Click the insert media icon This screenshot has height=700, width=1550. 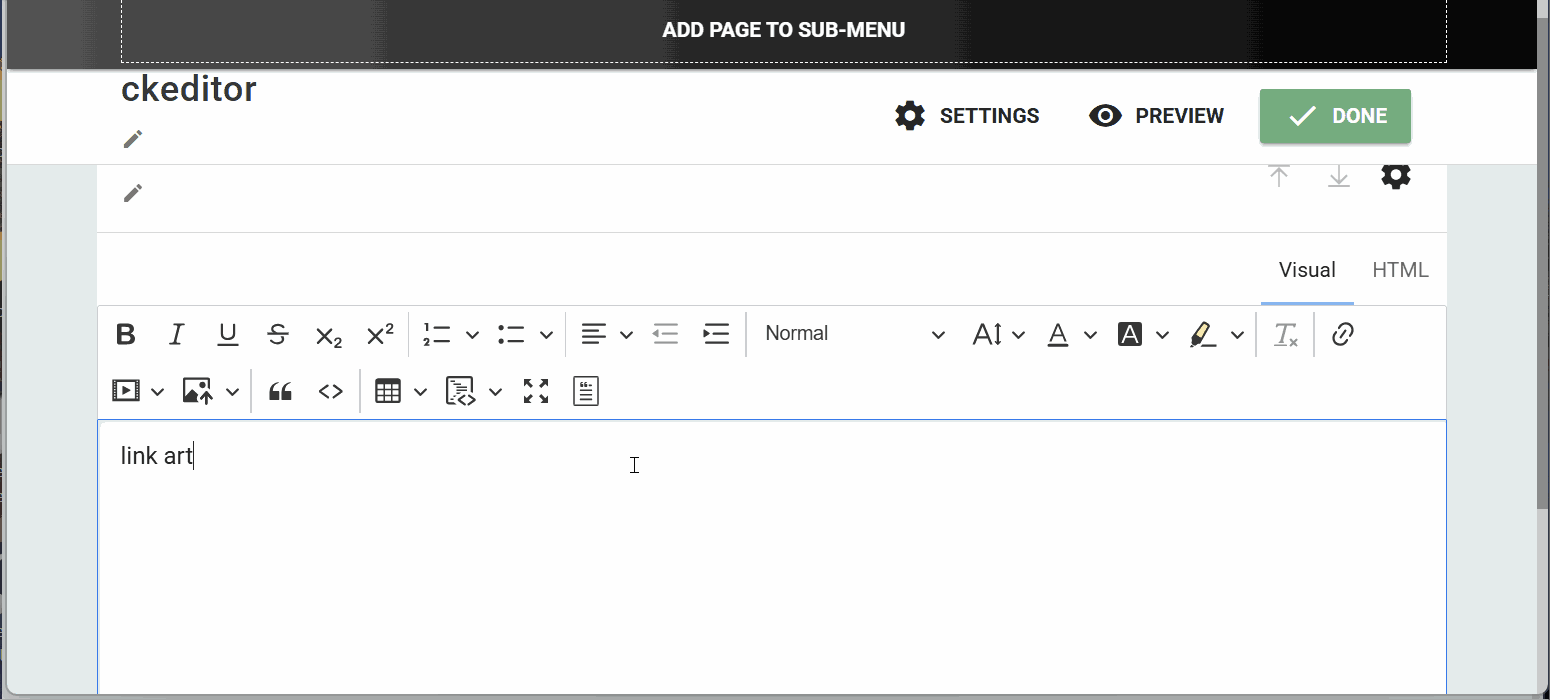[126, 391]
